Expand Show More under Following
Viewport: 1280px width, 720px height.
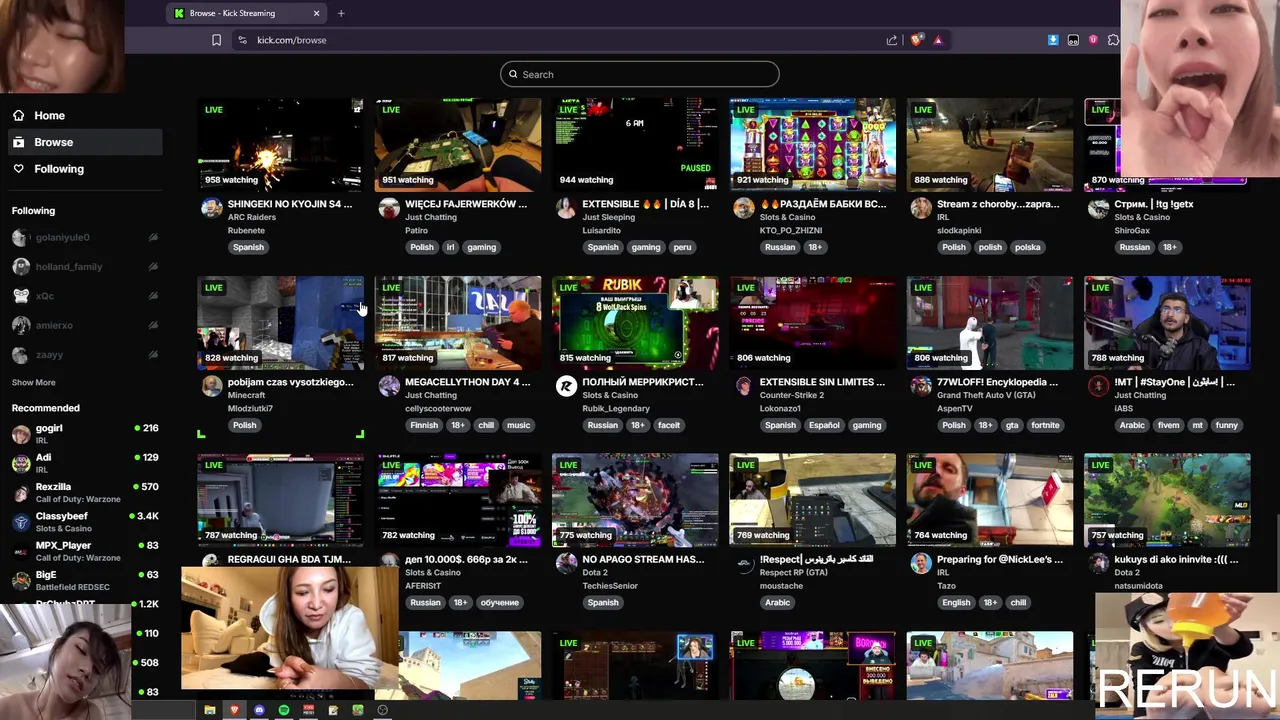[33, 382]
